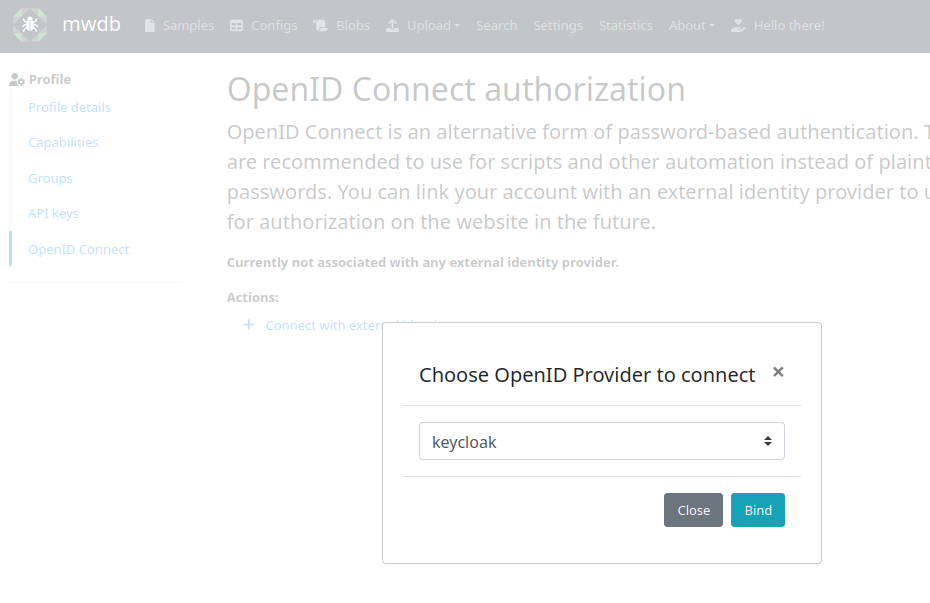Select OpenID Connect sidebar item

[x=78, y=249]
